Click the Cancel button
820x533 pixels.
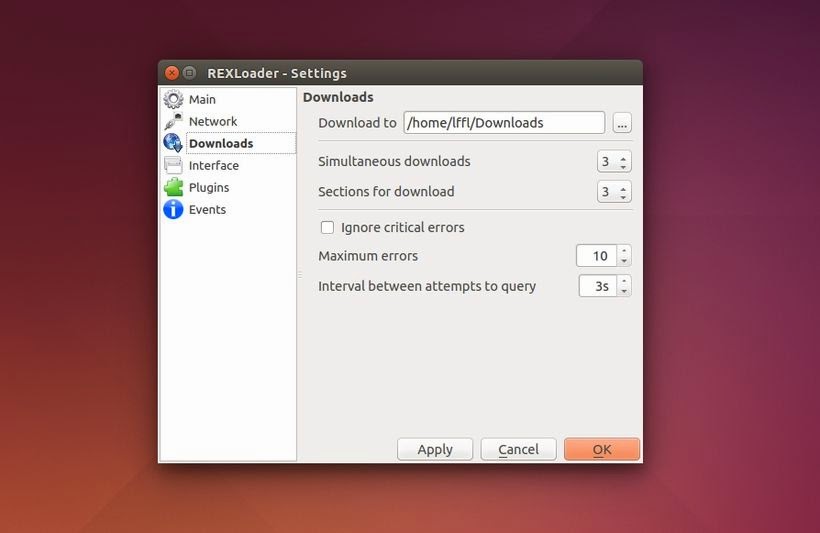pos(518,449)
